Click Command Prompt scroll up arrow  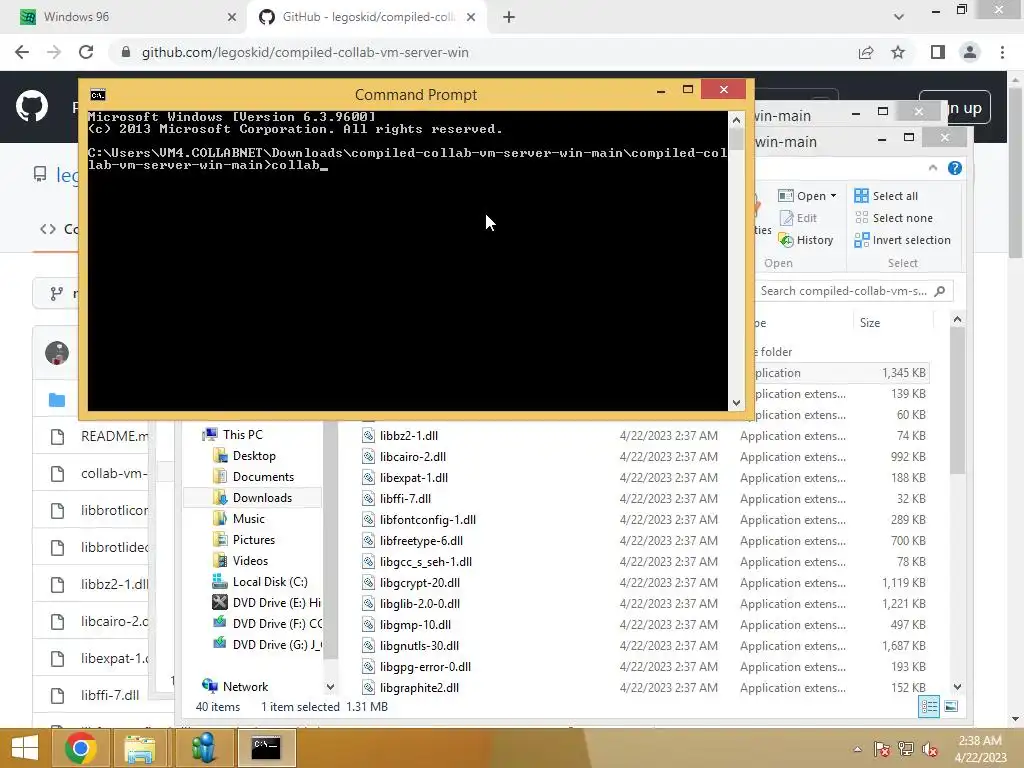tap(736, 120)
